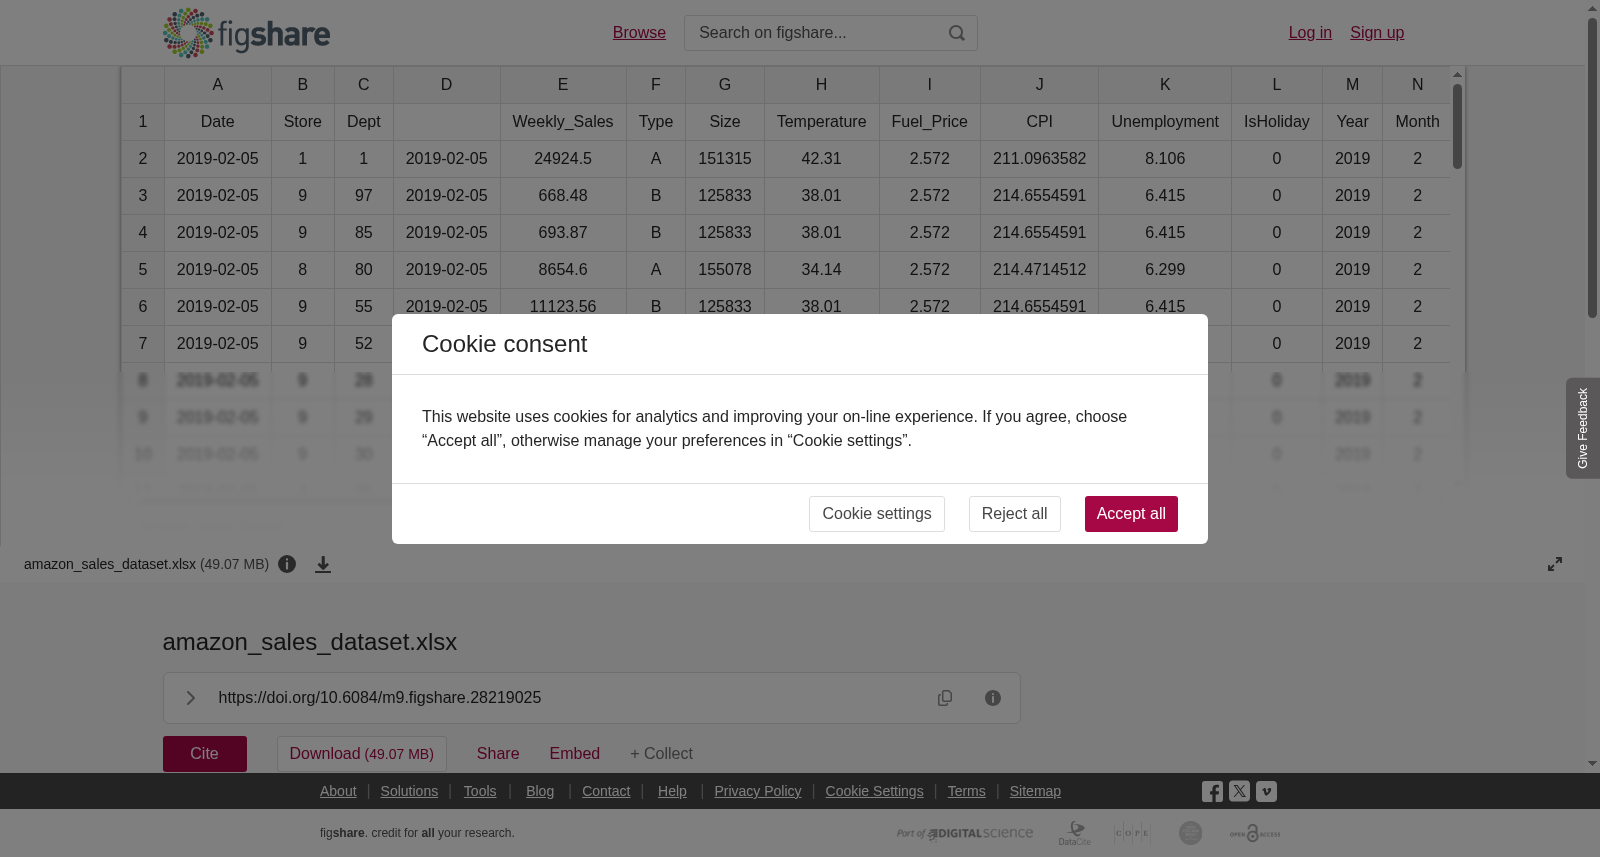Open Cookie settings button in dialog
The width and height of the screenshot is (1600, 857).
pyautogui.click(x=877, y=514)
